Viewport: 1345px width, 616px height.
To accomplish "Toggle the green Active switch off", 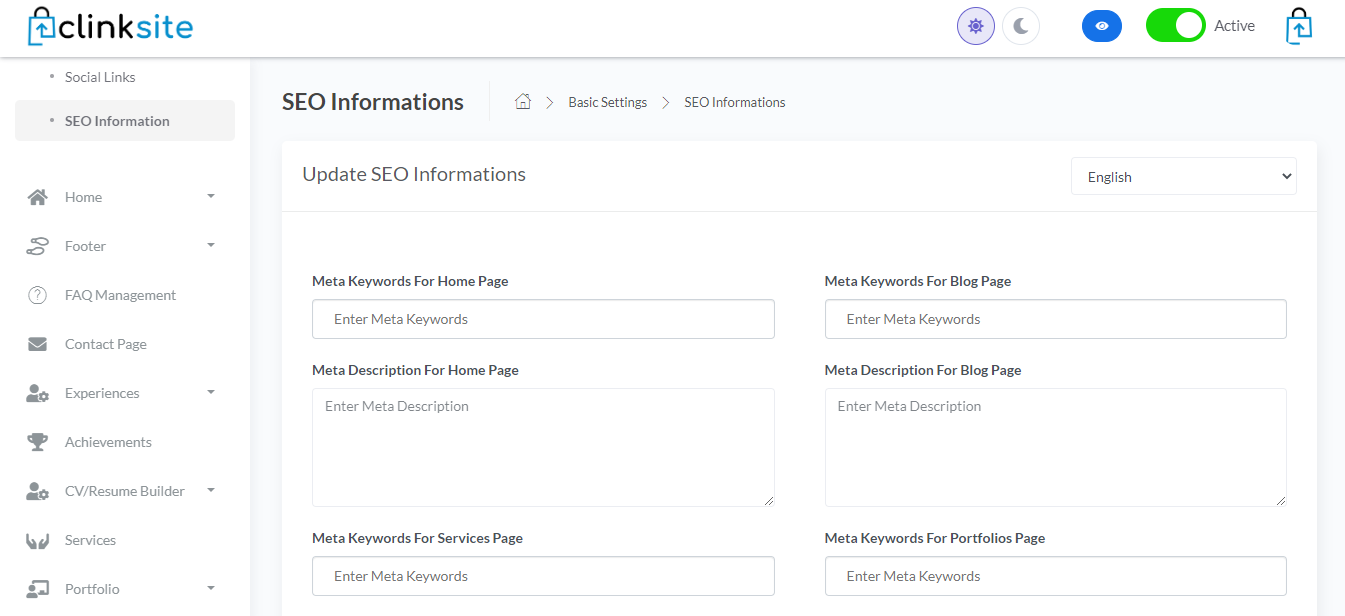I will [1175, 26].
